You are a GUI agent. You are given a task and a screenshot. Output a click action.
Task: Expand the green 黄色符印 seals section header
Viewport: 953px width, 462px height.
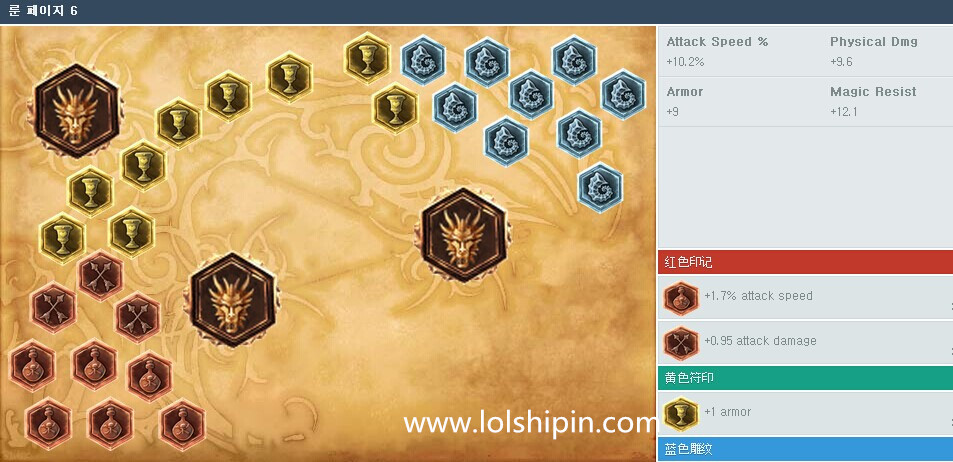click(805, 378)
